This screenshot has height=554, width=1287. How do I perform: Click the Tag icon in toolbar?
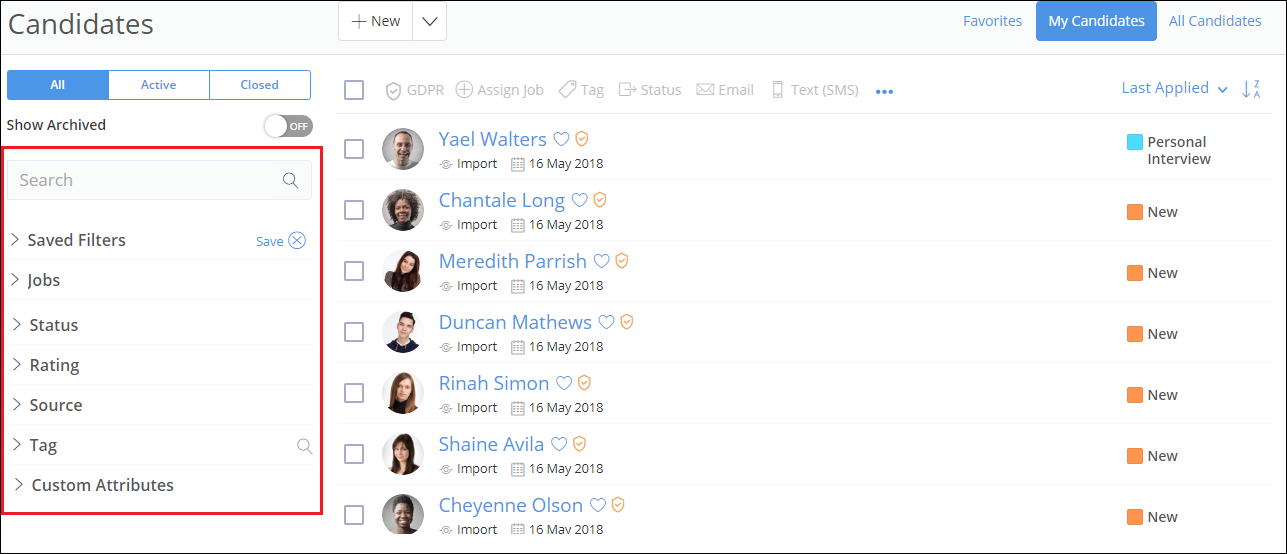pos(567,90)
